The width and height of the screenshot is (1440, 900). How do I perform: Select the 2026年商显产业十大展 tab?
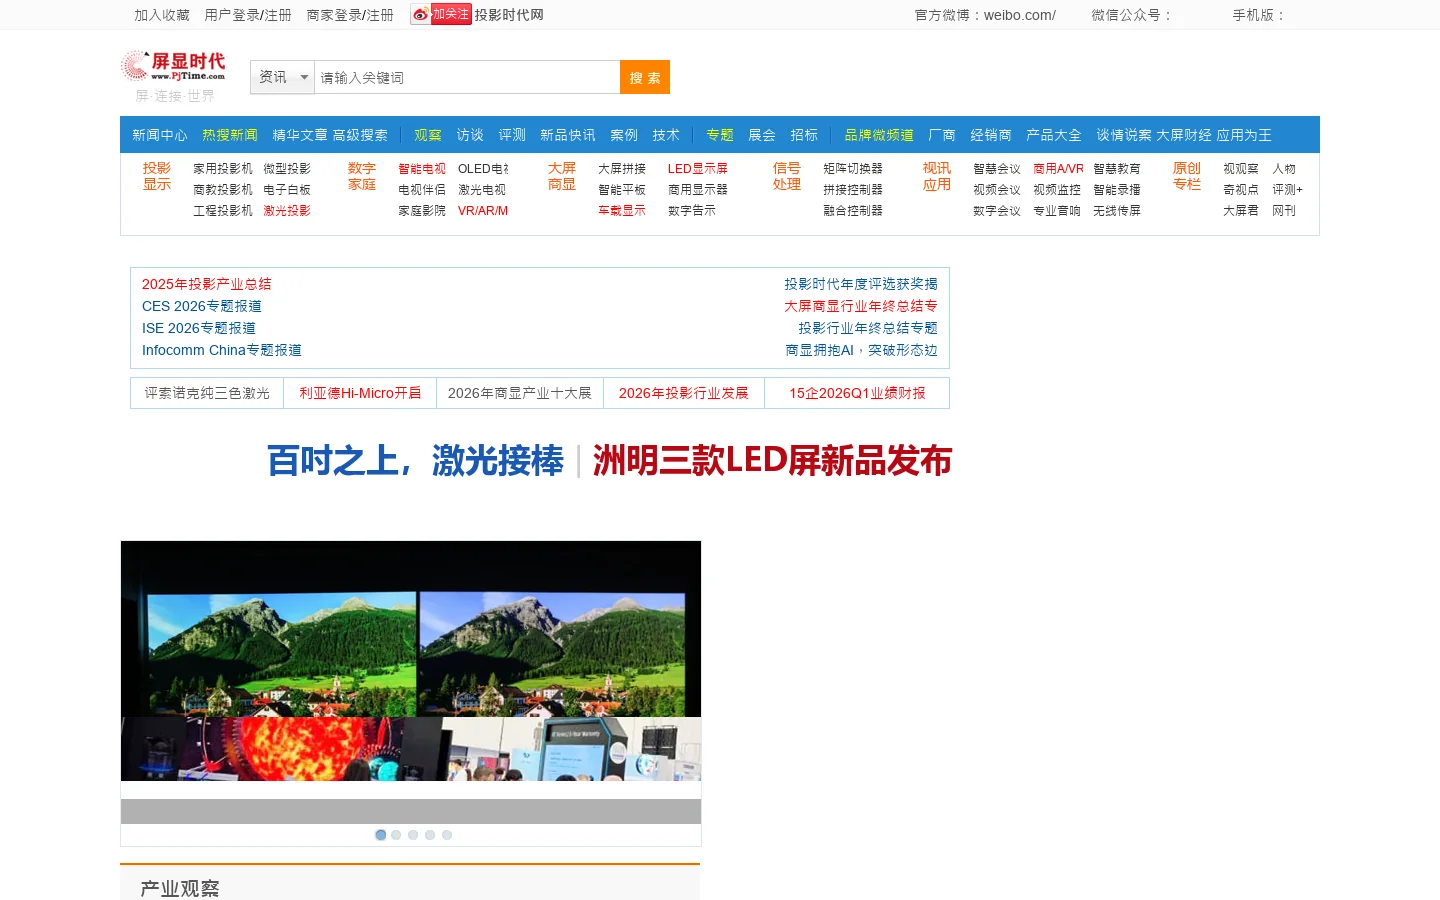[x=520, y=393]
